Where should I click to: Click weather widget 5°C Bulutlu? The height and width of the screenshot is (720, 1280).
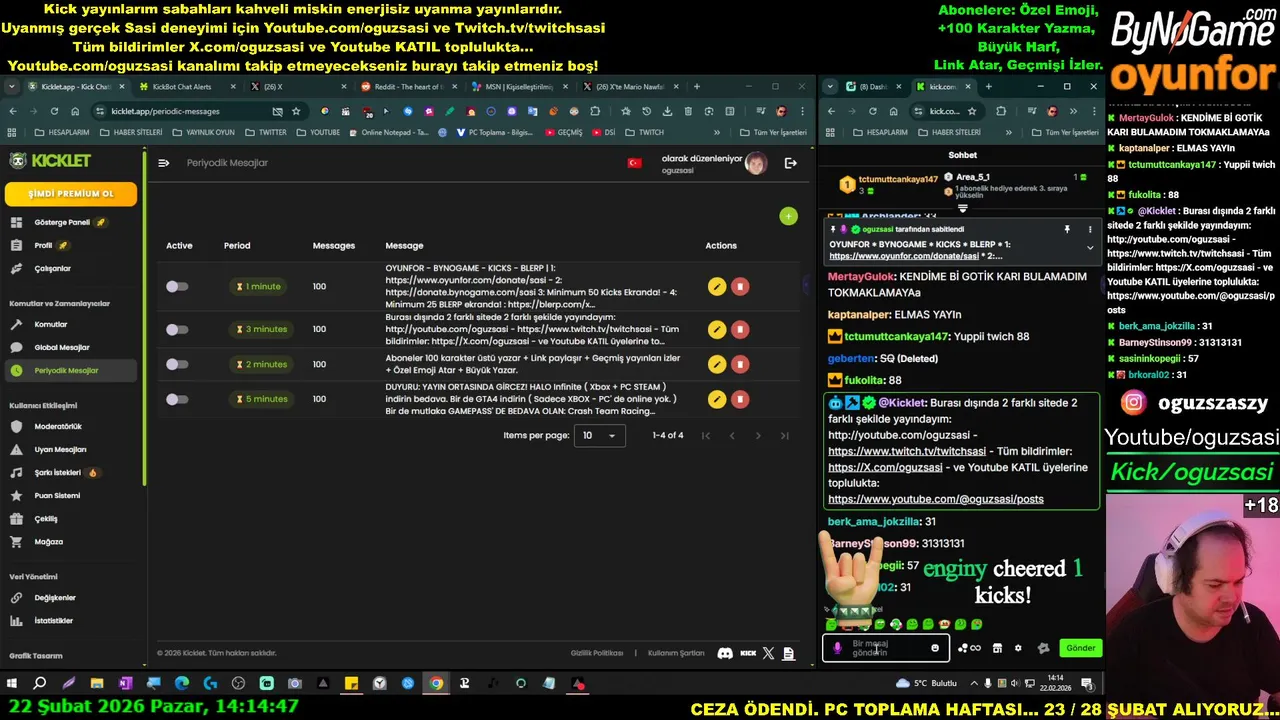coord(926,684)
